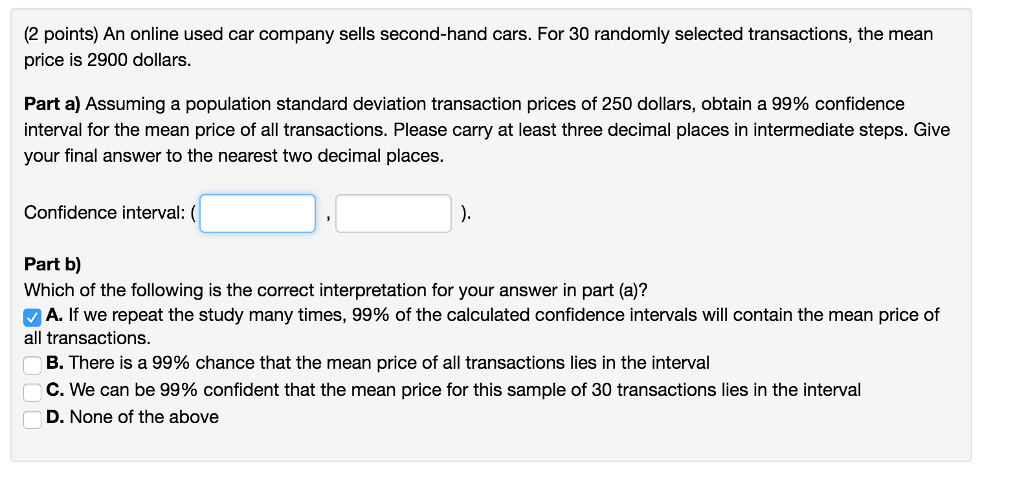Click the bold letter 'B.' label

(55, 362)
